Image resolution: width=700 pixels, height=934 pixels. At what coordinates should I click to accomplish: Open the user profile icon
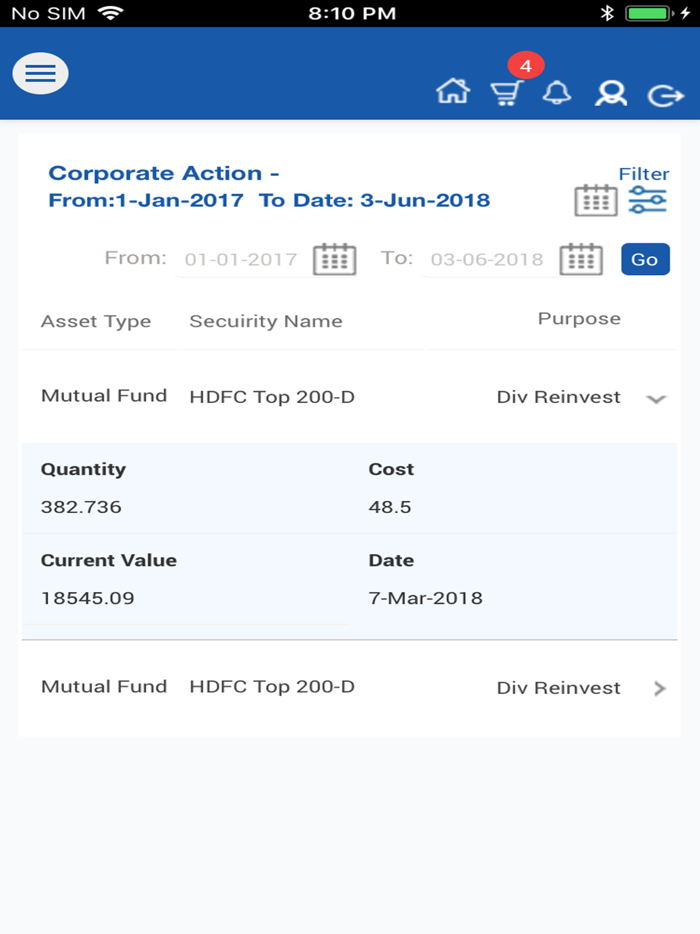tap(611, 93)
